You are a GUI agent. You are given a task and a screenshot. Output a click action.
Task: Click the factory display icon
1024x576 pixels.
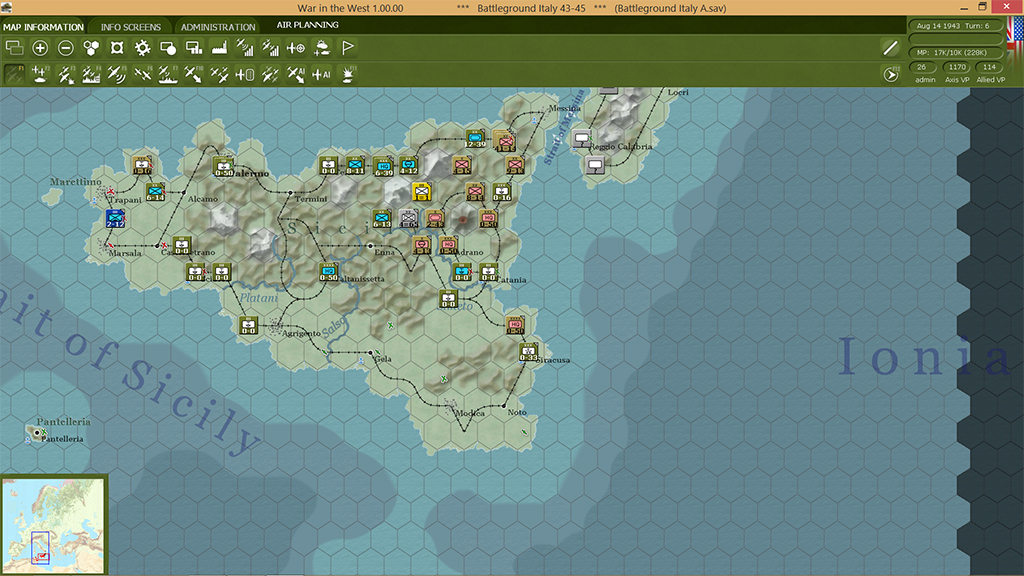[219, 48]
